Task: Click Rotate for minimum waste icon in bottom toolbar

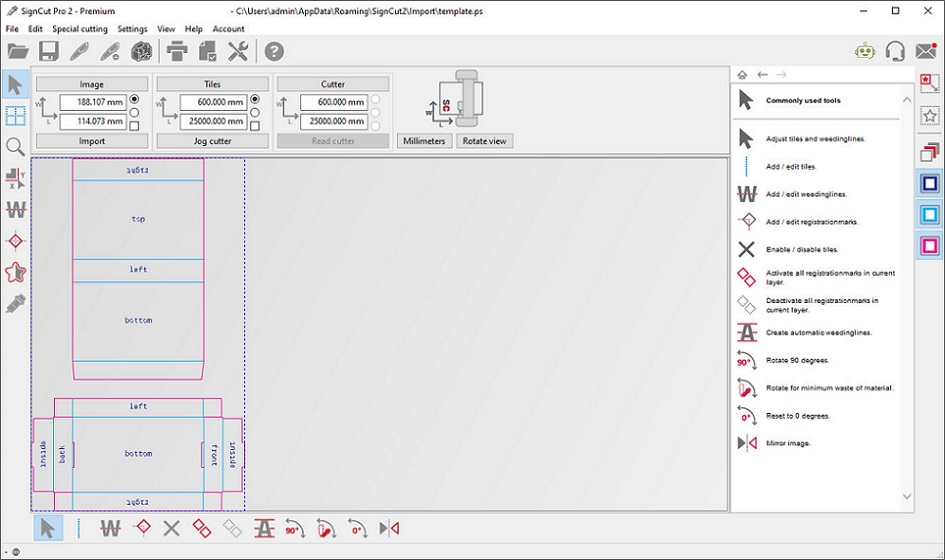Action: (326, 529)
